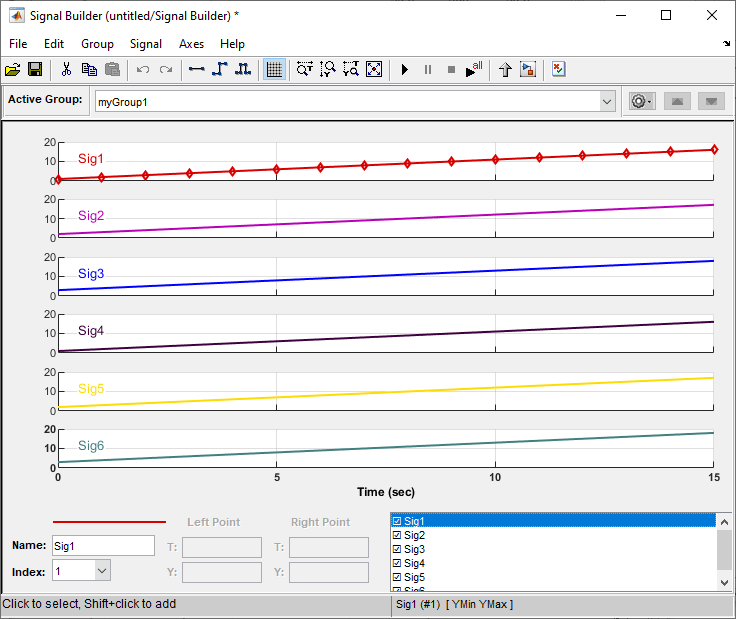Viewport: 736px width, 619px height.
Task: Open the Axes menu
Action: tap(191, 44)
